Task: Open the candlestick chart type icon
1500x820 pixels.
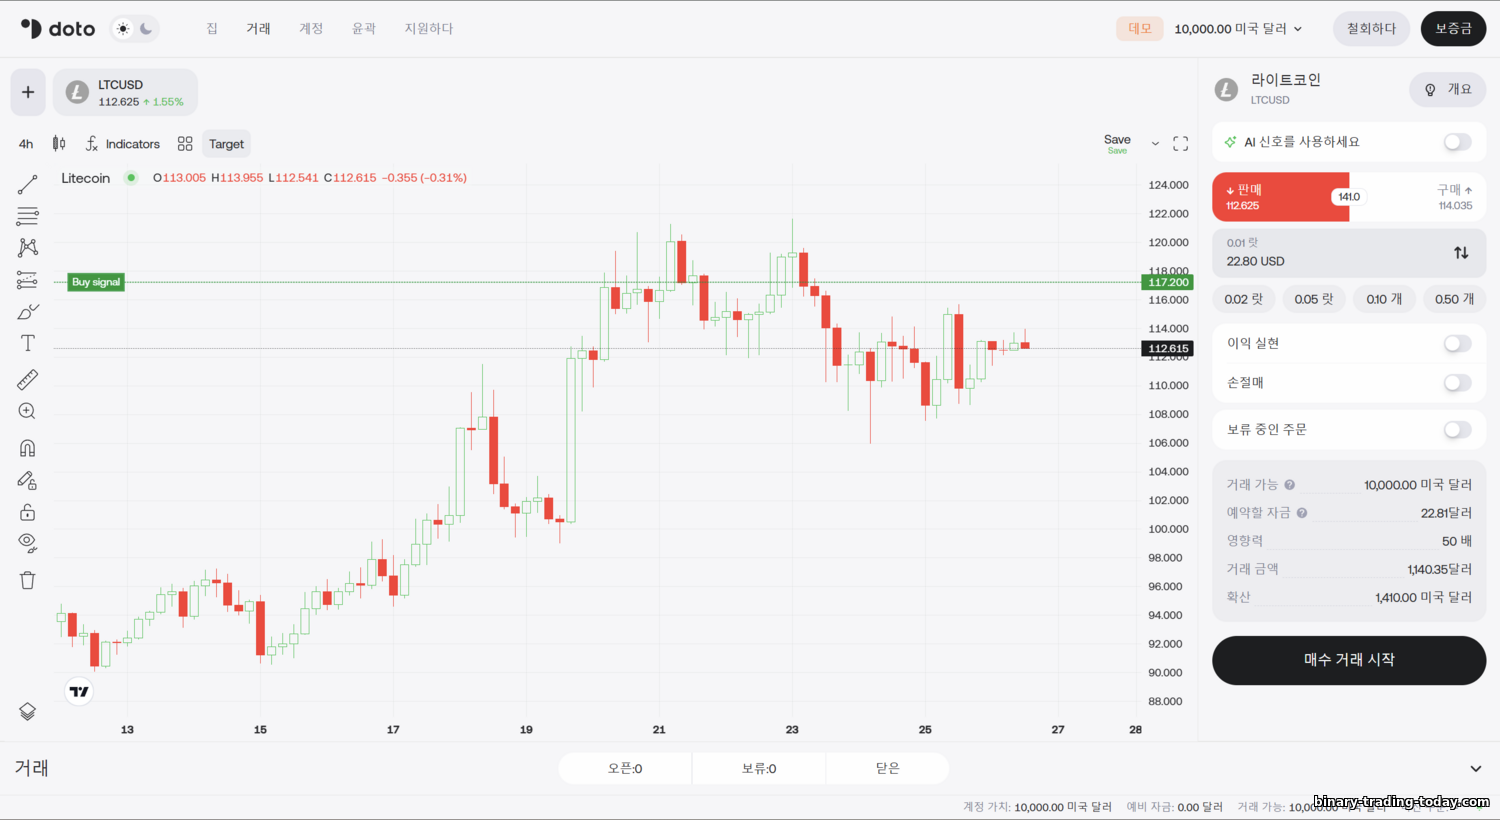Action: [x=59, y=144]
